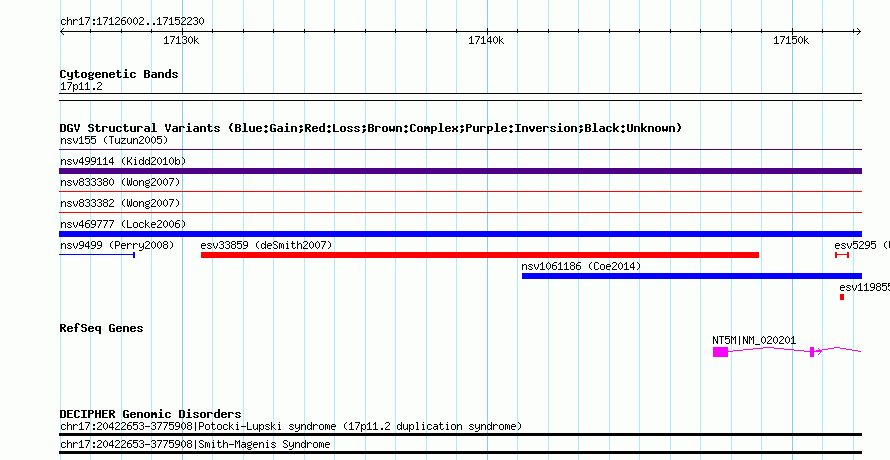The image size is (890, 460).
Task: Click the right arrowhead of the ruler
Action: click(x=858, y=32)
